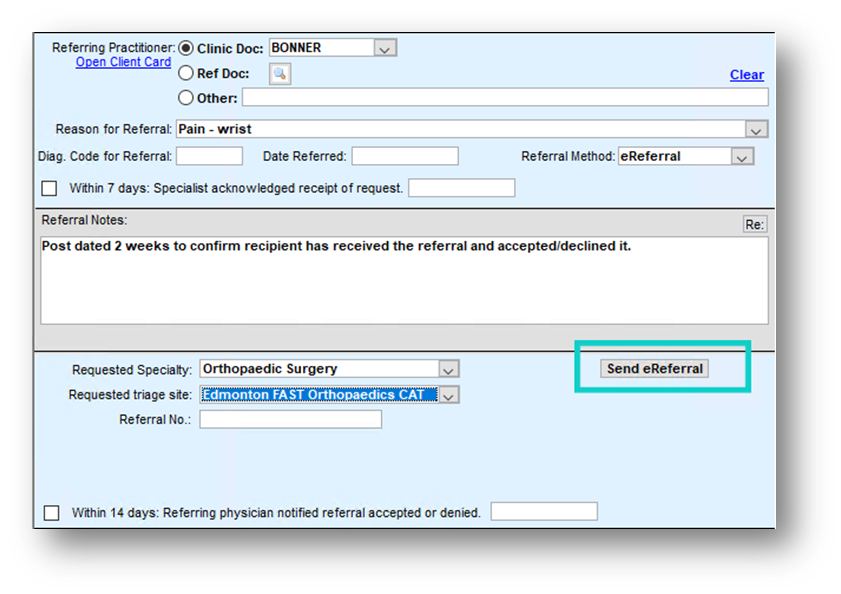Click the Referral No. input field

[x=290, y=420]
